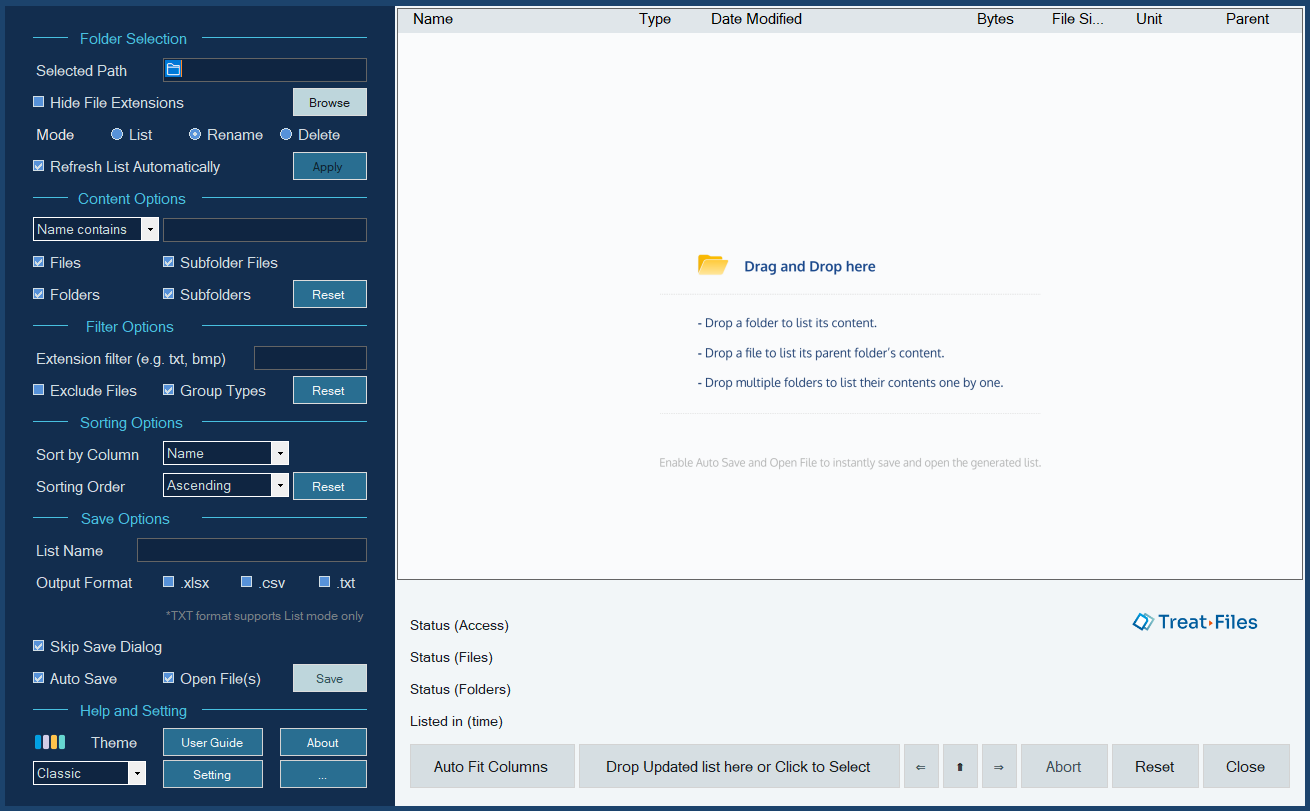Enable Hide File Extensions checkbox
This screenshot has height=811, width=1310.
39,102
